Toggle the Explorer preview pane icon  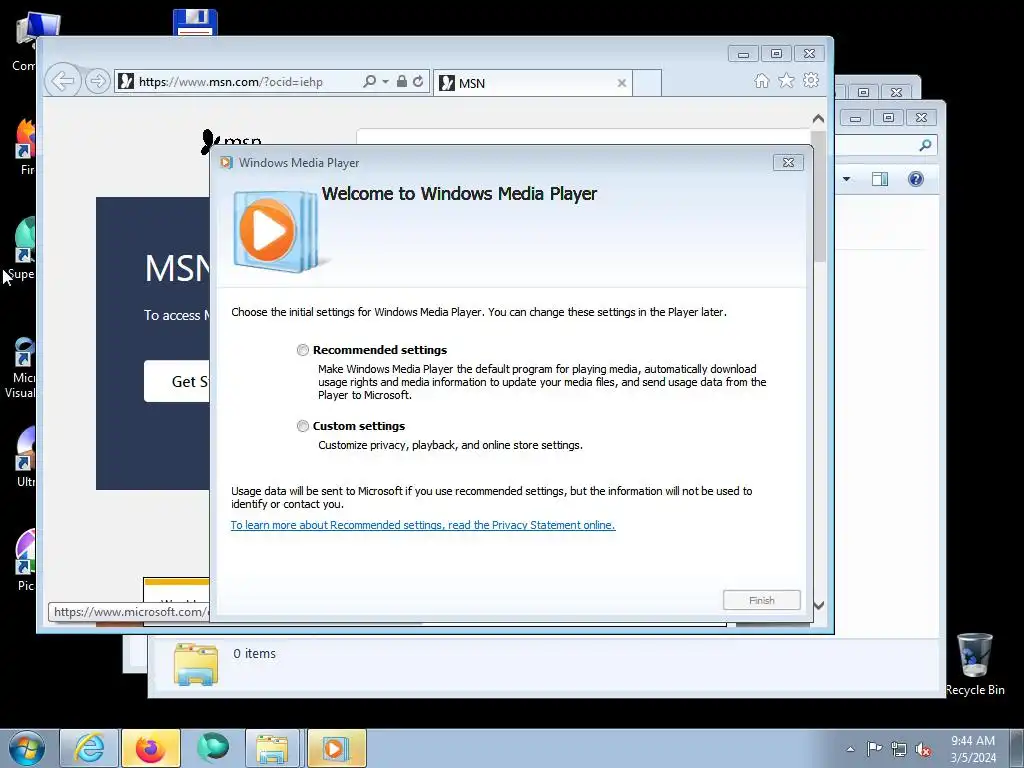(x=880, y=179)
